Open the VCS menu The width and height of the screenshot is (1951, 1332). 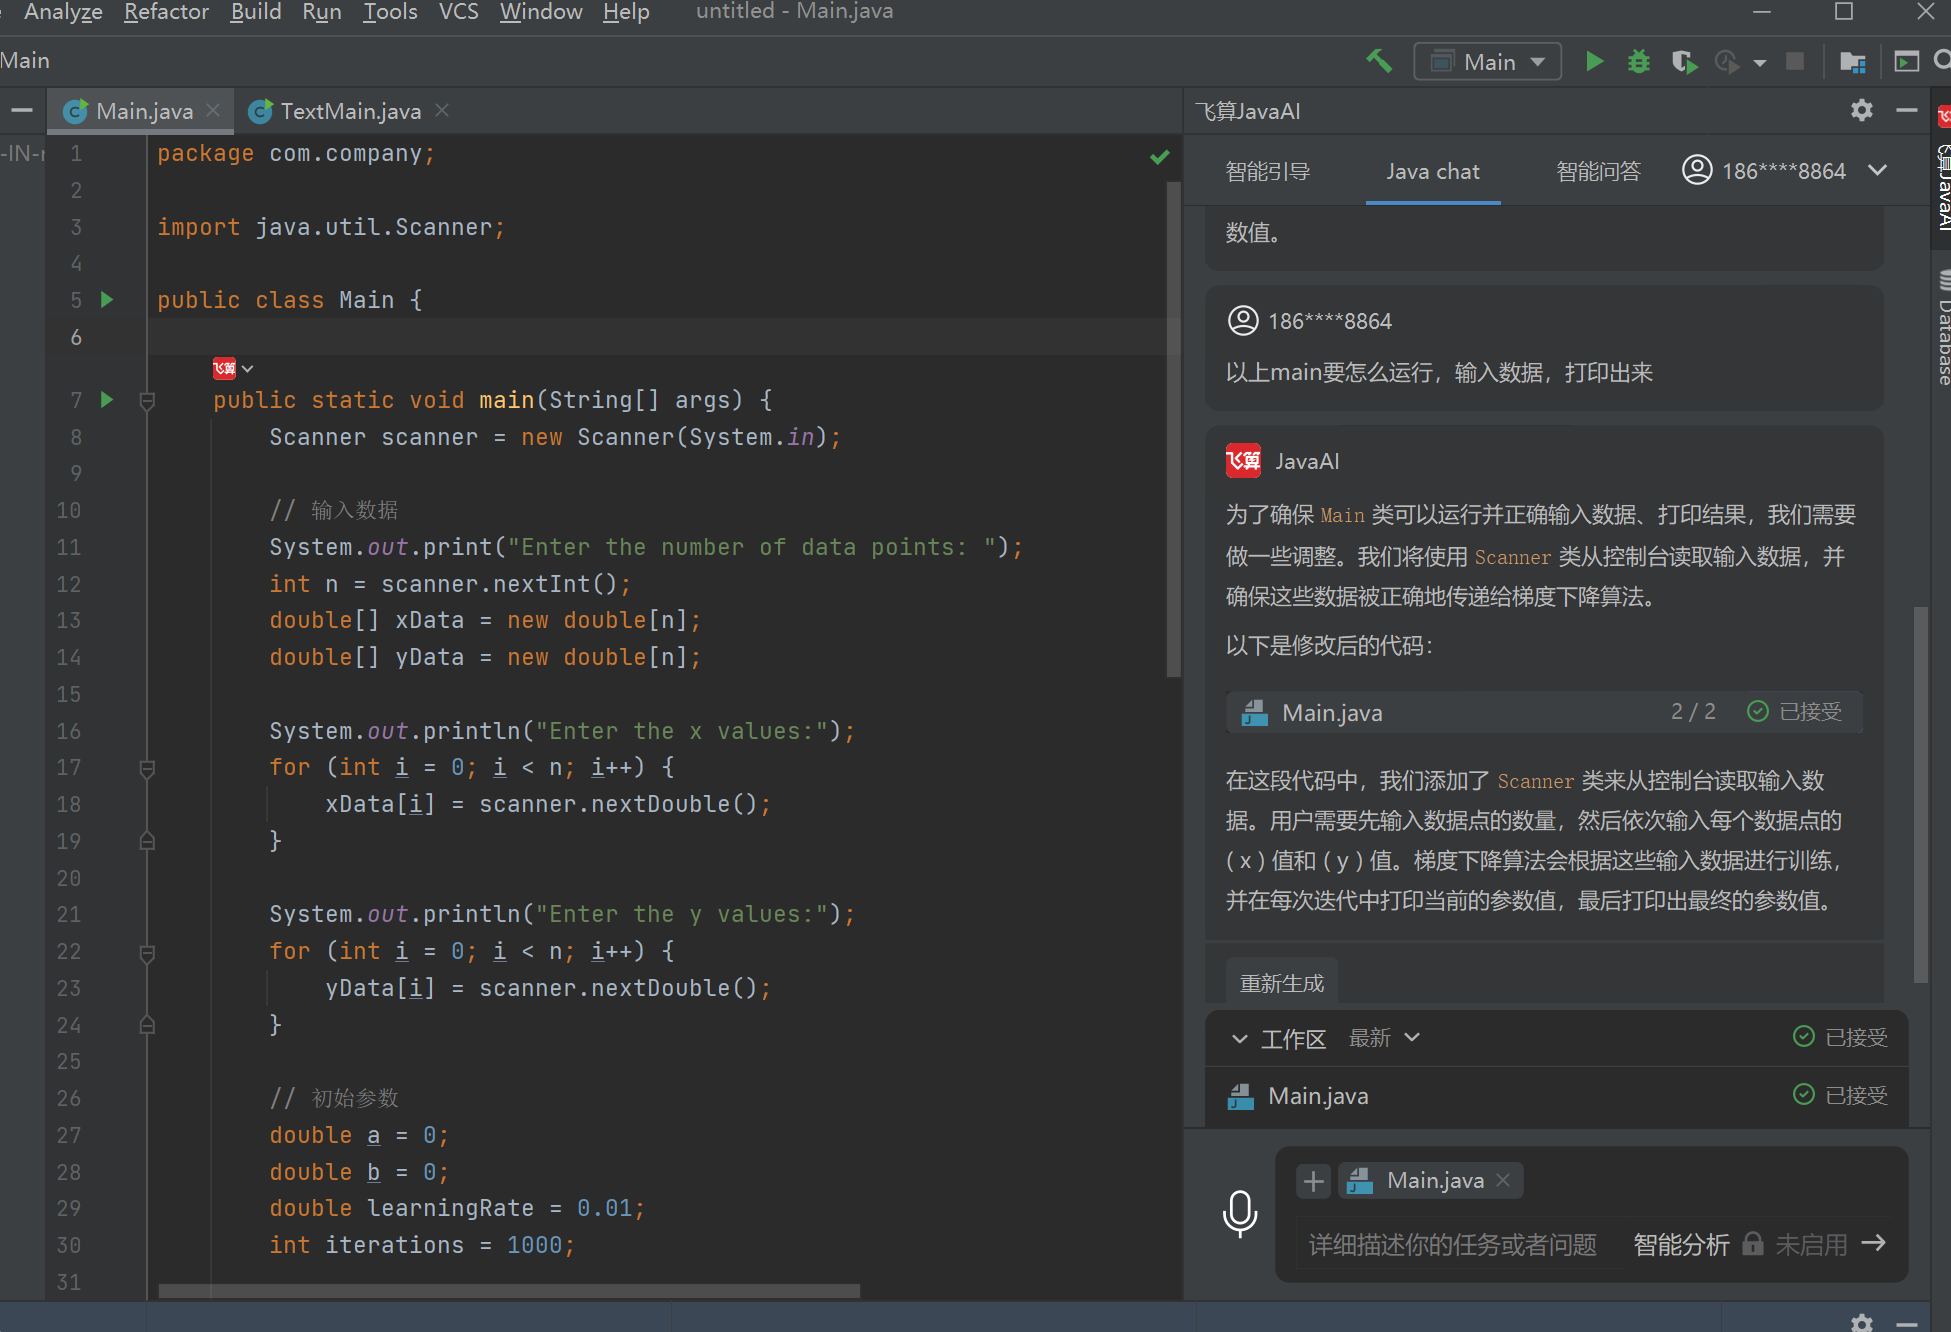(x=459, y=12)
